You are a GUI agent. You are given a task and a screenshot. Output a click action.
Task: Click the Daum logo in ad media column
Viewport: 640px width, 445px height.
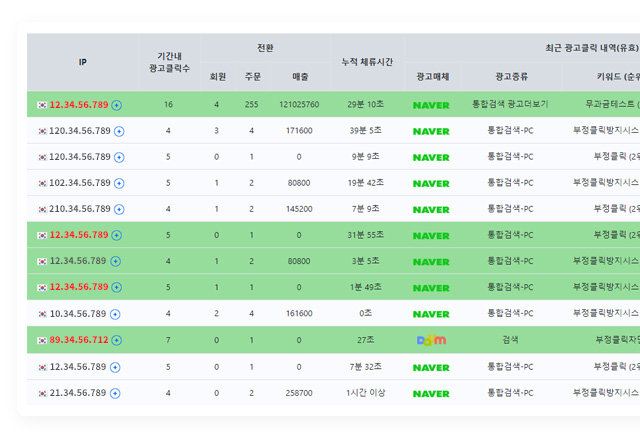(x=431, y=340)
